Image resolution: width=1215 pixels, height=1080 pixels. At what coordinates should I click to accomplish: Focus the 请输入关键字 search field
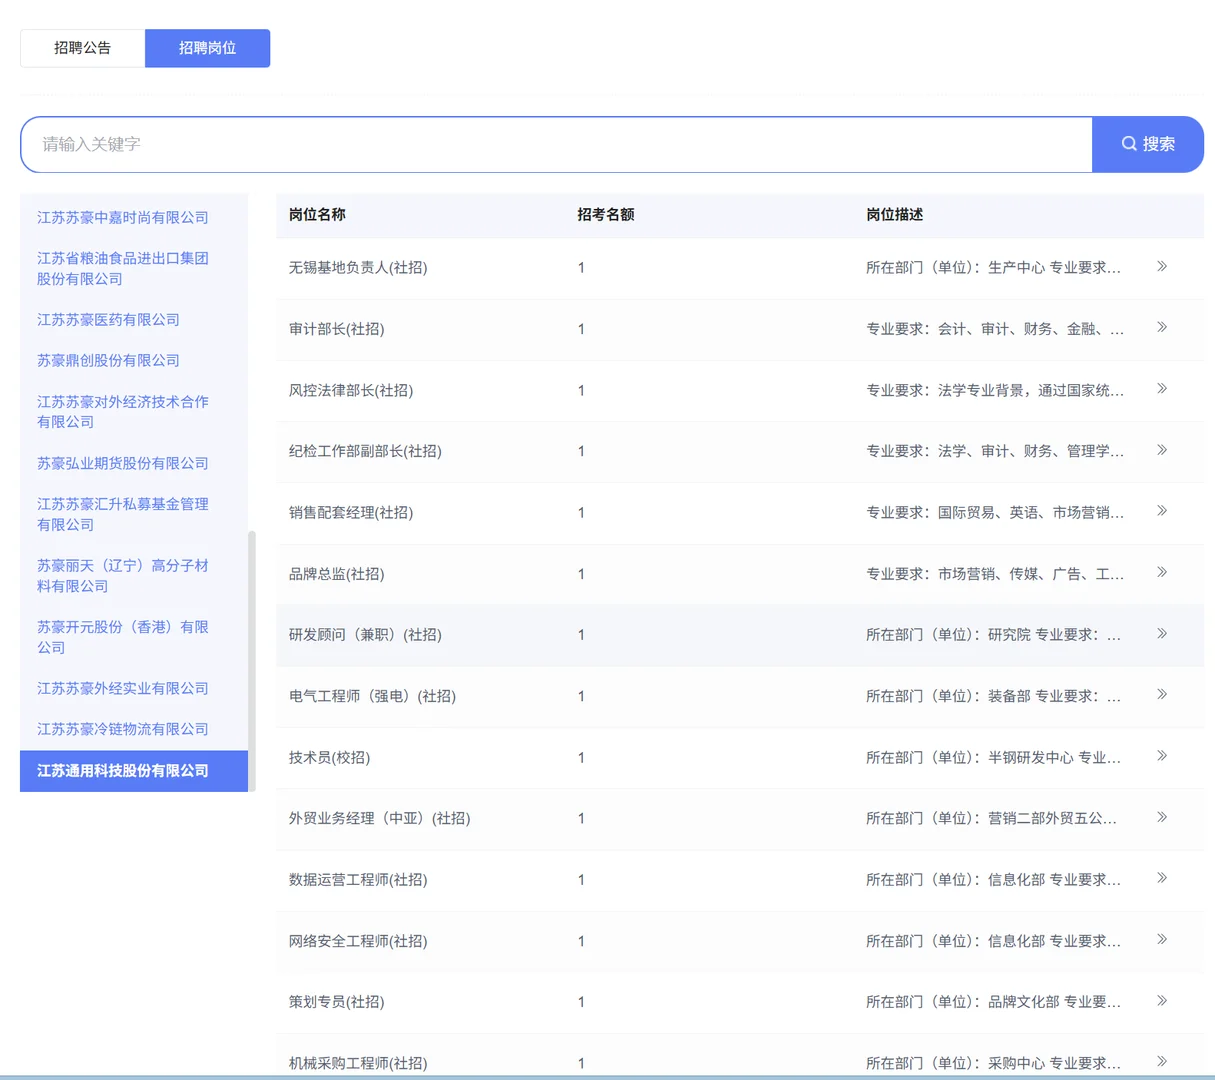click(x=556, y=144)
